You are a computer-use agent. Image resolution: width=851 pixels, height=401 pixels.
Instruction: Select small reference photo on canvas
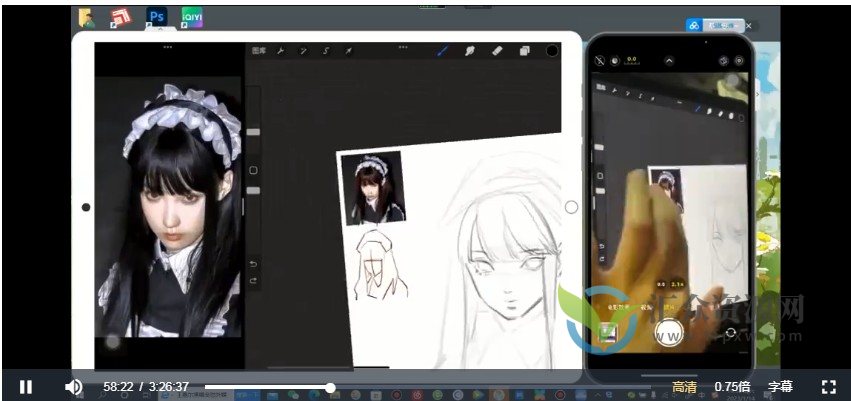tap(373, 188)
